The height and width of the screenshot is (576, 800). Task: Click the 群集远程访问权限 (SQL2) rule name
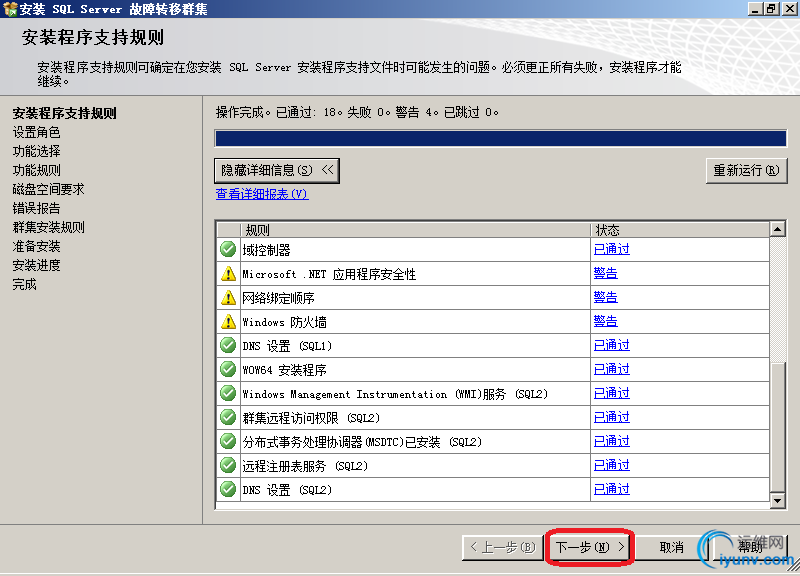[x=311, y=418]
